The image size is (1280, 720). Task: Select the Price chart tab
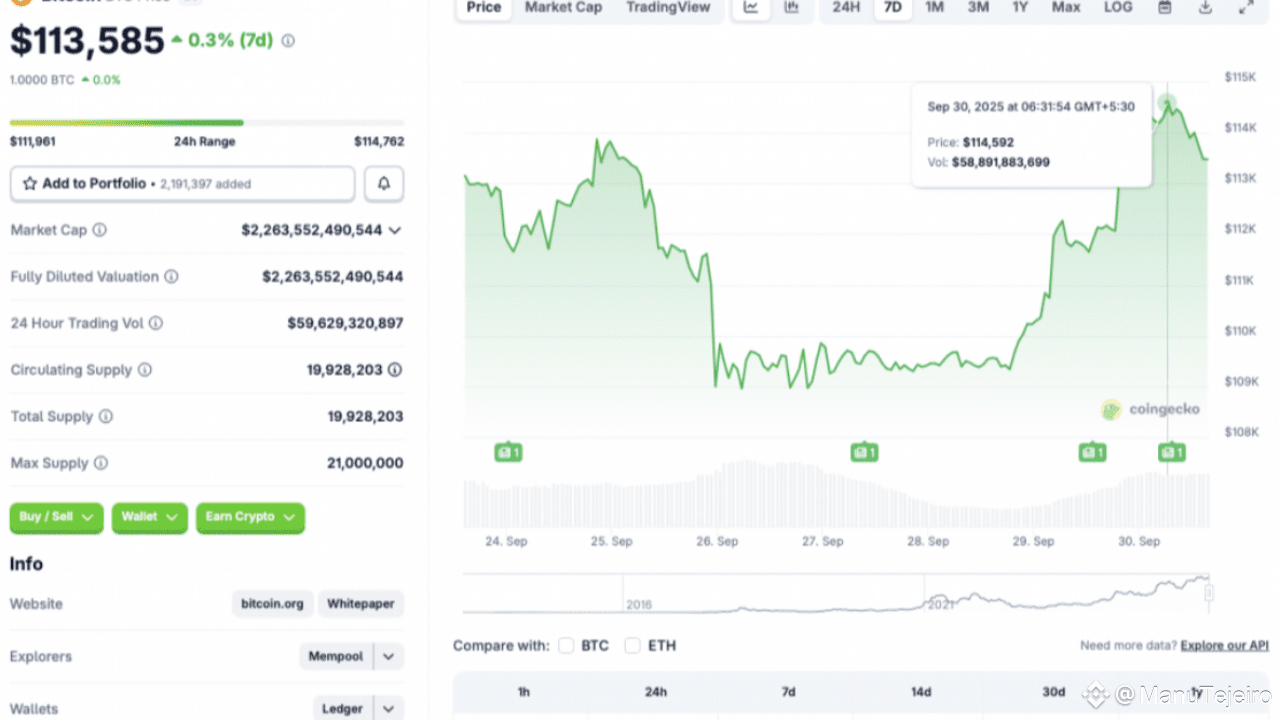point(484,7)
